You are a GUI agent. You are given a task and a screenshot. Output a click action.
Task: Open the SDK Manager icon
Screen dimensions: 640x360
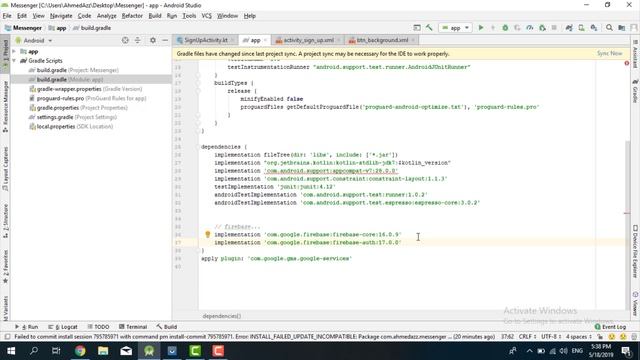point(594,28)
